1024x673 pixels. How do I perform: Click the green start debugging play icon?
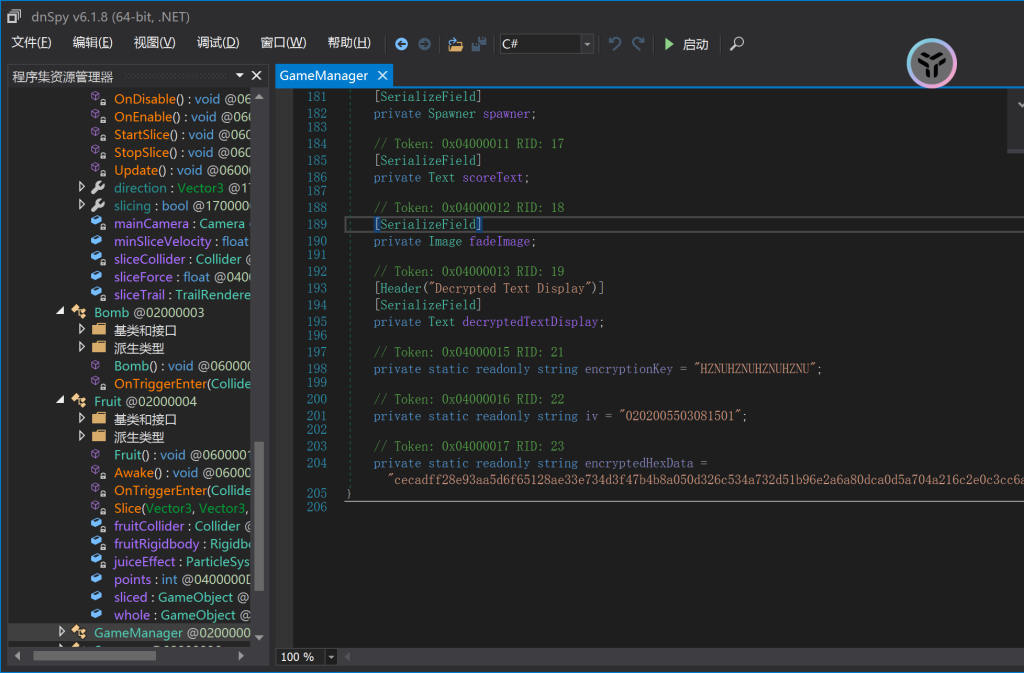click(x=669, y=44)
